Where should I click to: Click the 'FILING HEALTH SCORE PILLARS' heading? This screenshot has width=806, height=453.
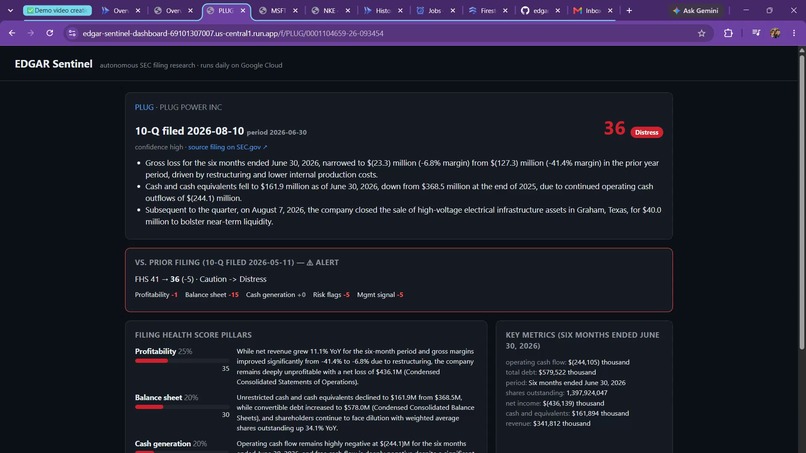(x=193, y=335)
